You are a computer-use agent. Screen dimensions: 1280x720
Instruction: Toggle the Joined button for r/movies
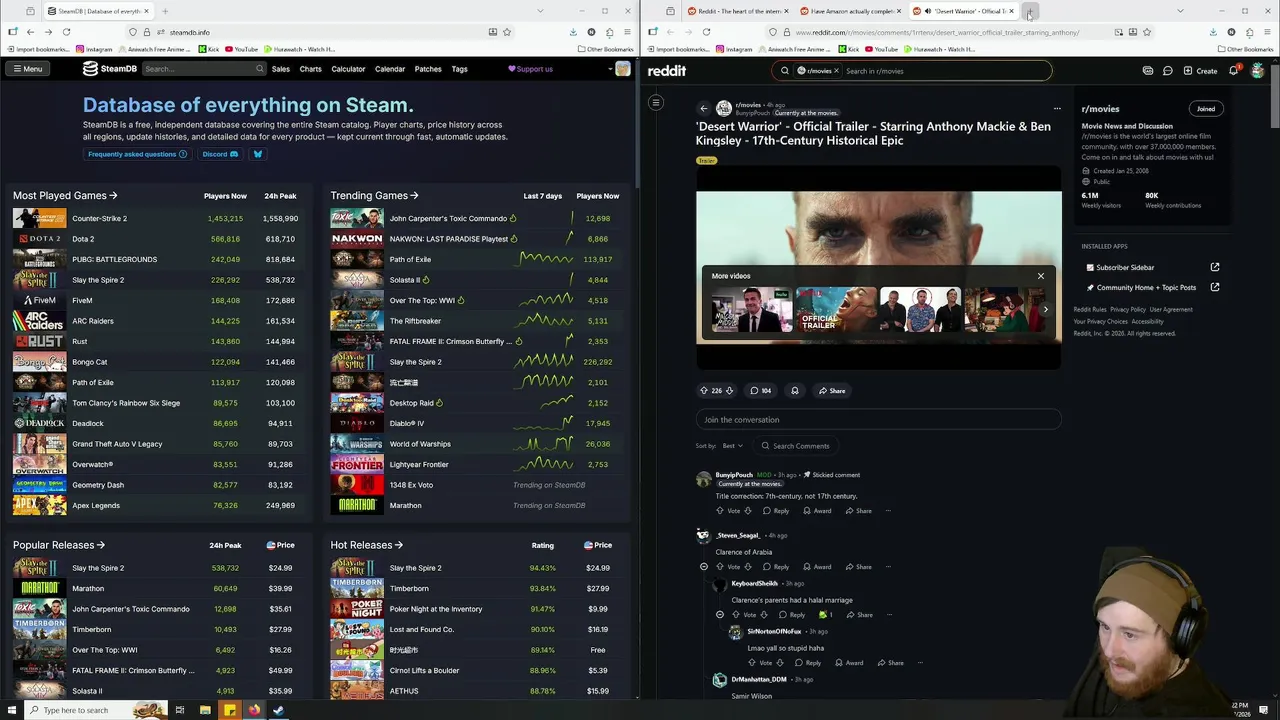(x=1206, y=109)
